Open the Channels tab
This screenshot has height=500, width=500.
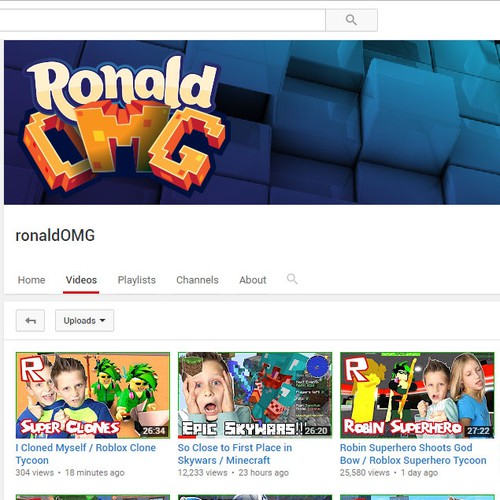(x=197, y=280)
